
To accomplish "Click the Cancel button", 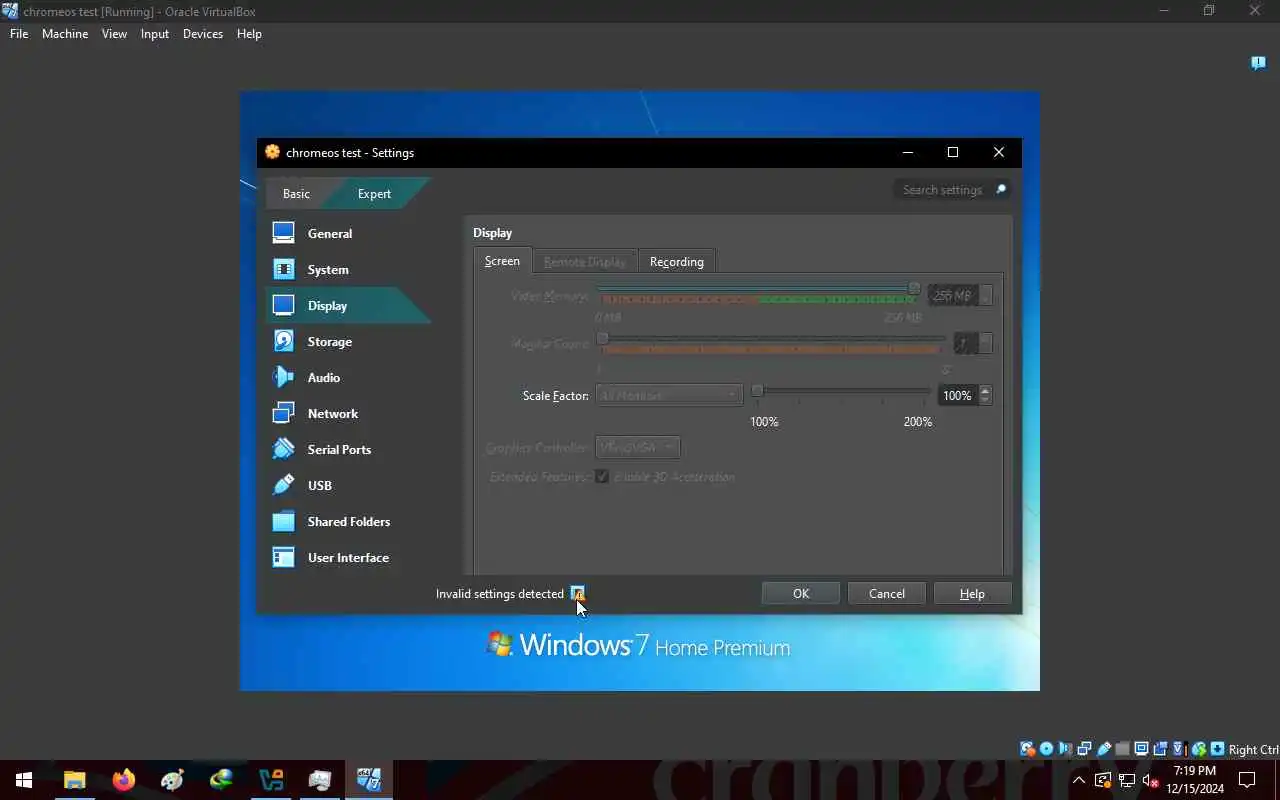I will pos(887,593).
